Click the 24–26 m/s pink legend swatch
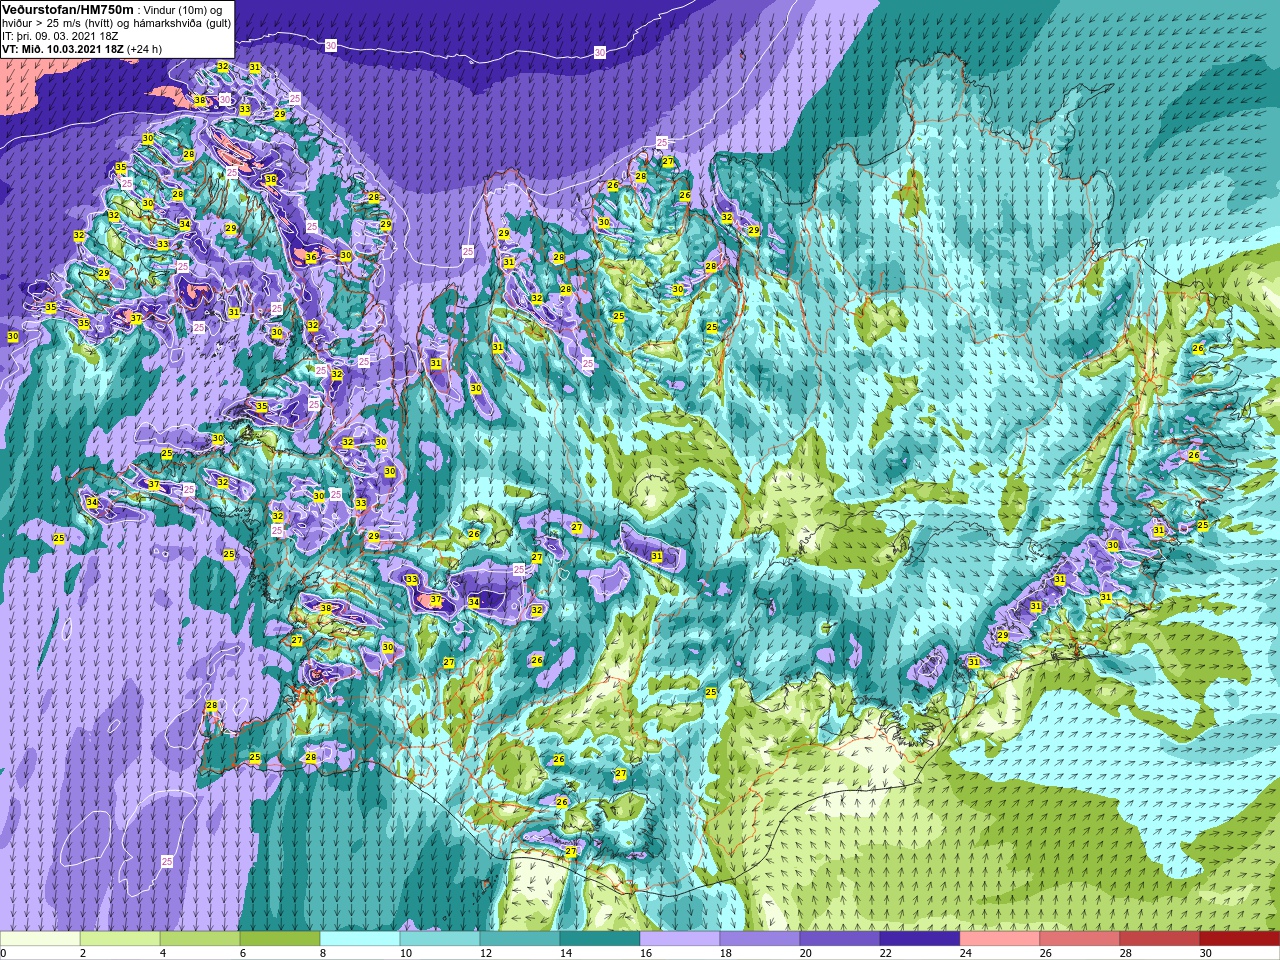Screen dimensions: 1280x960 click(1000, 939)
